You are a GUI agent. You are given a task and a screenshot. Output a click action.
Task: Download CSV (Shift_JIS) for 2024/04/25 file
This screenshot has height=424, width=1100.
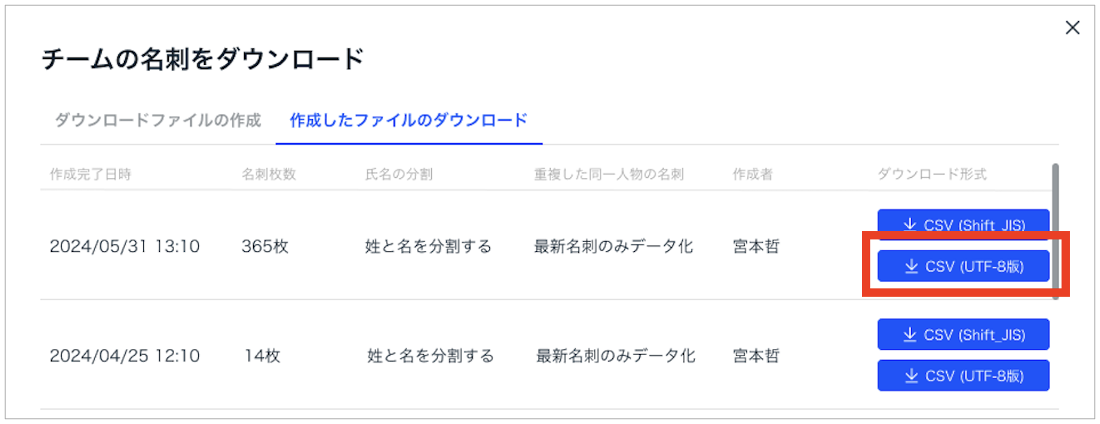pos(963,334)
